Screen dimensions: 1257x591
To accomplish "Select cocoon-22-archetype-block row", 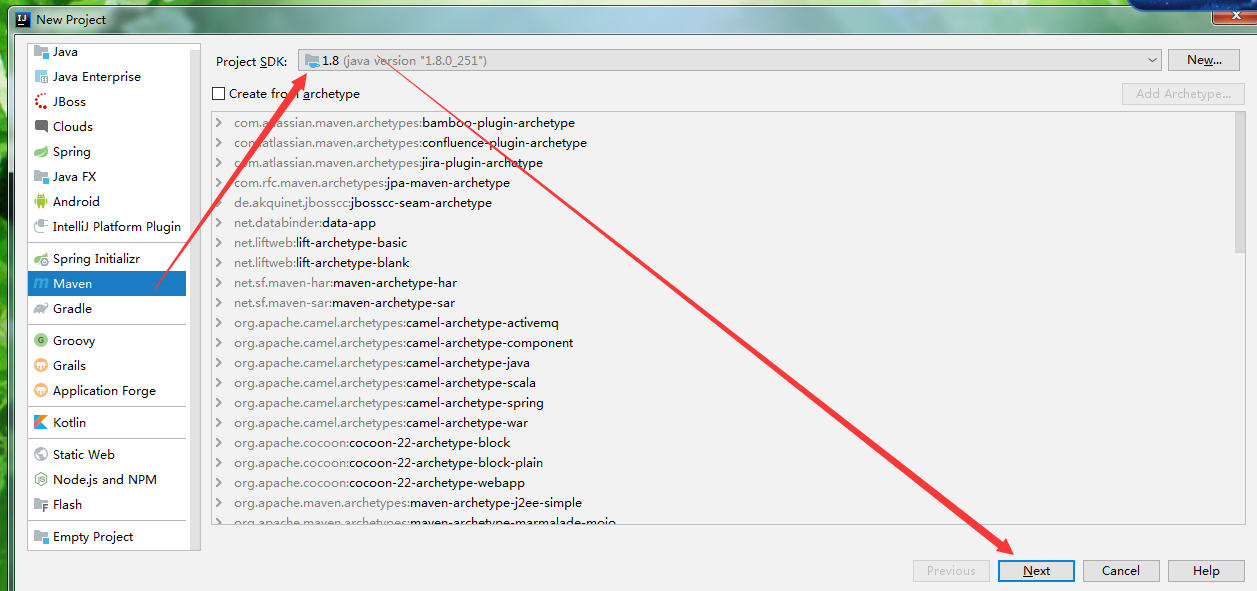I will click(722, 443).
